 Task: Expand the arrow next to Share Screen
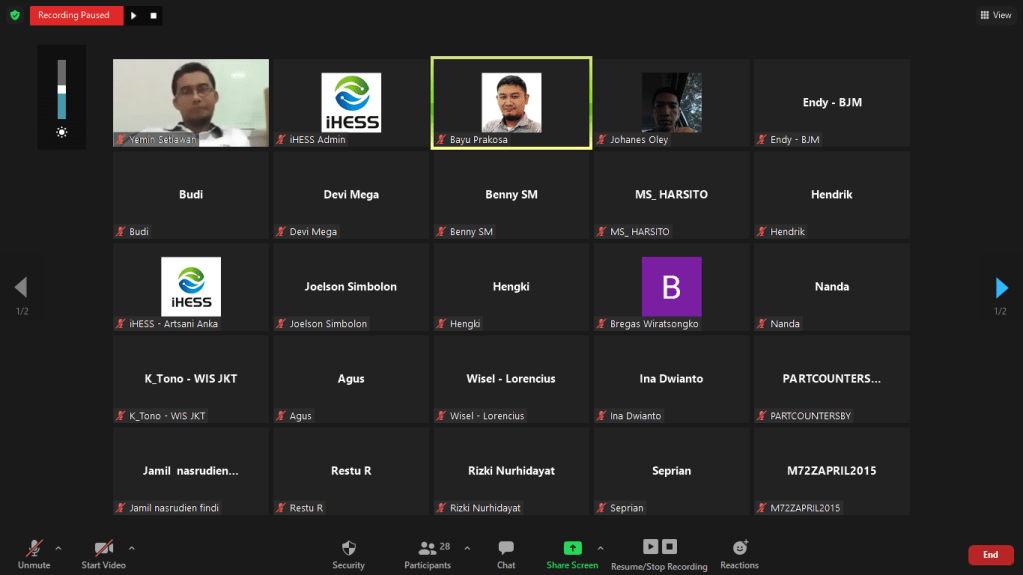[x=600, y=548]
